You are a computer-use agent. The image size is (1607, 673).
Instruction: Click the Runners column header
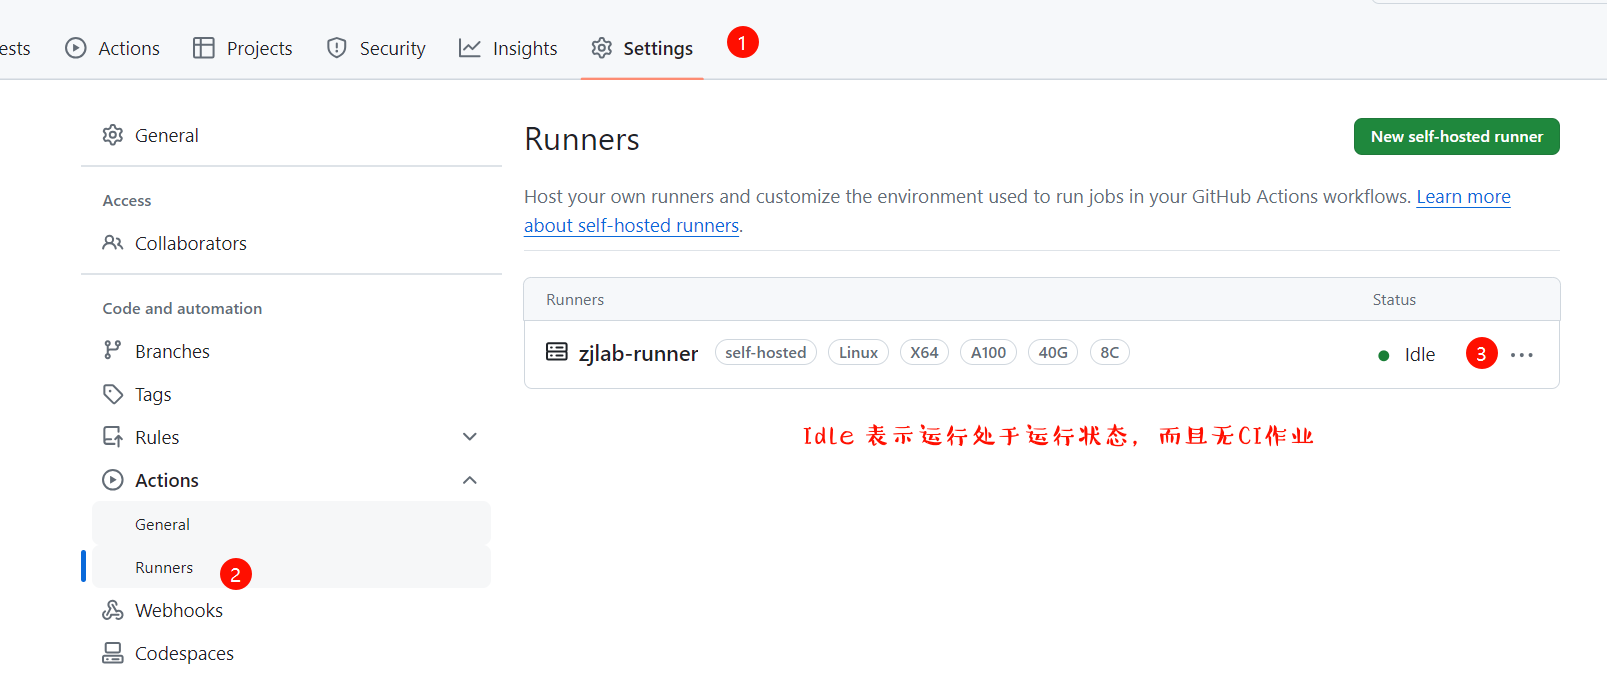(575, 299)
